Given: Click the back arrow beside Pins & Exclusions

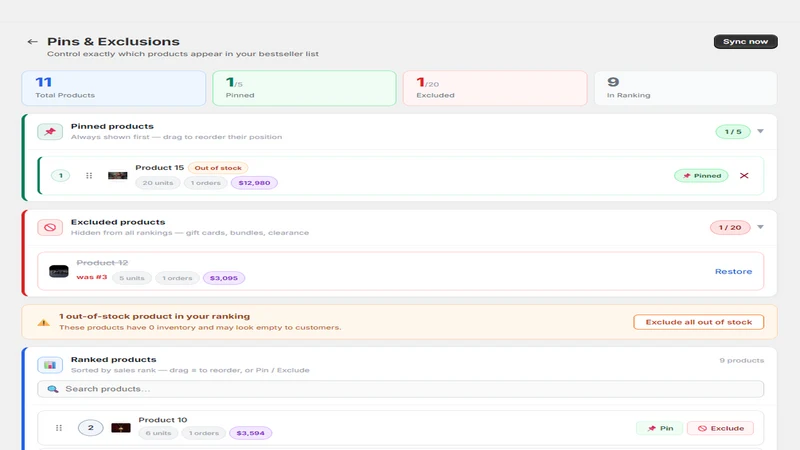Looking at the screenshot, I should click(x=33, y=42).
